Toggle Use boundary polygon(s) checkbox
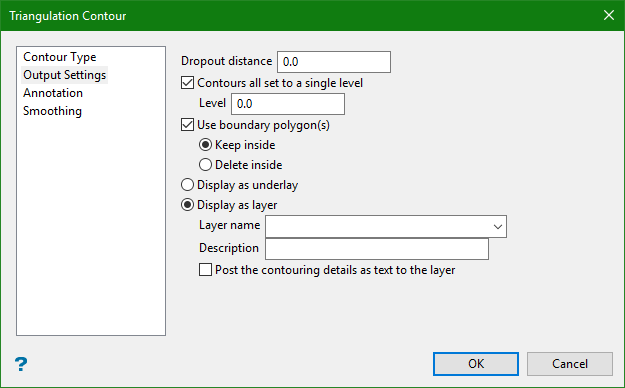This screenshot has width=625, height=388. point(187,125)
